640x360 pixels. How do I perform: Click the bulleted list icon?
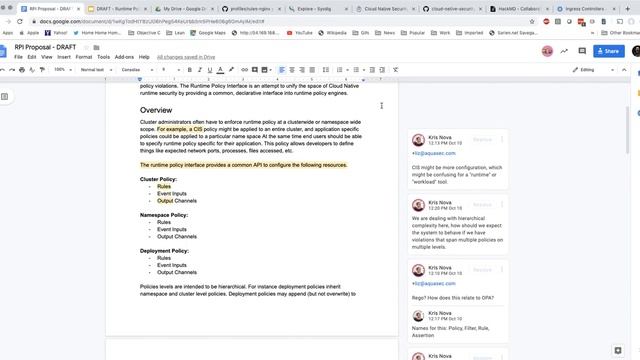tap(356, 70)
